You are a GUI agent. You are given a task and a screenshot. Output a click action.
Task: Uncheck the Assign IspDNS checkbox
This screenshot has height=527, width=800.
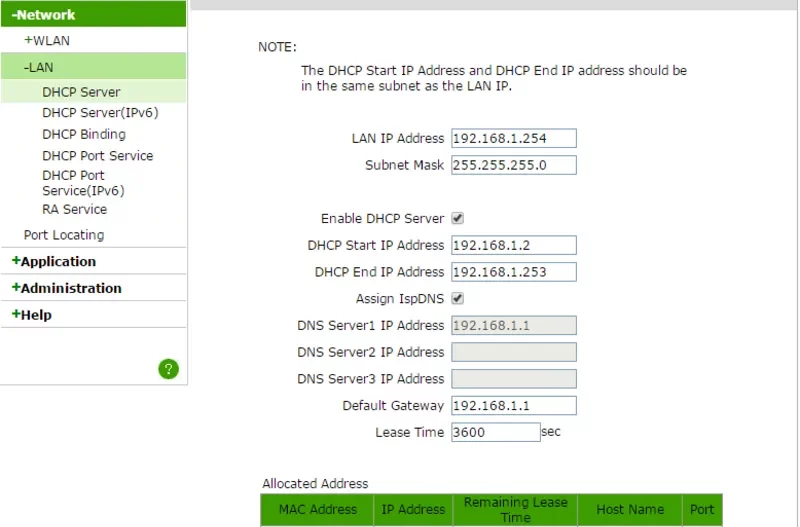[x=457, y=299]
